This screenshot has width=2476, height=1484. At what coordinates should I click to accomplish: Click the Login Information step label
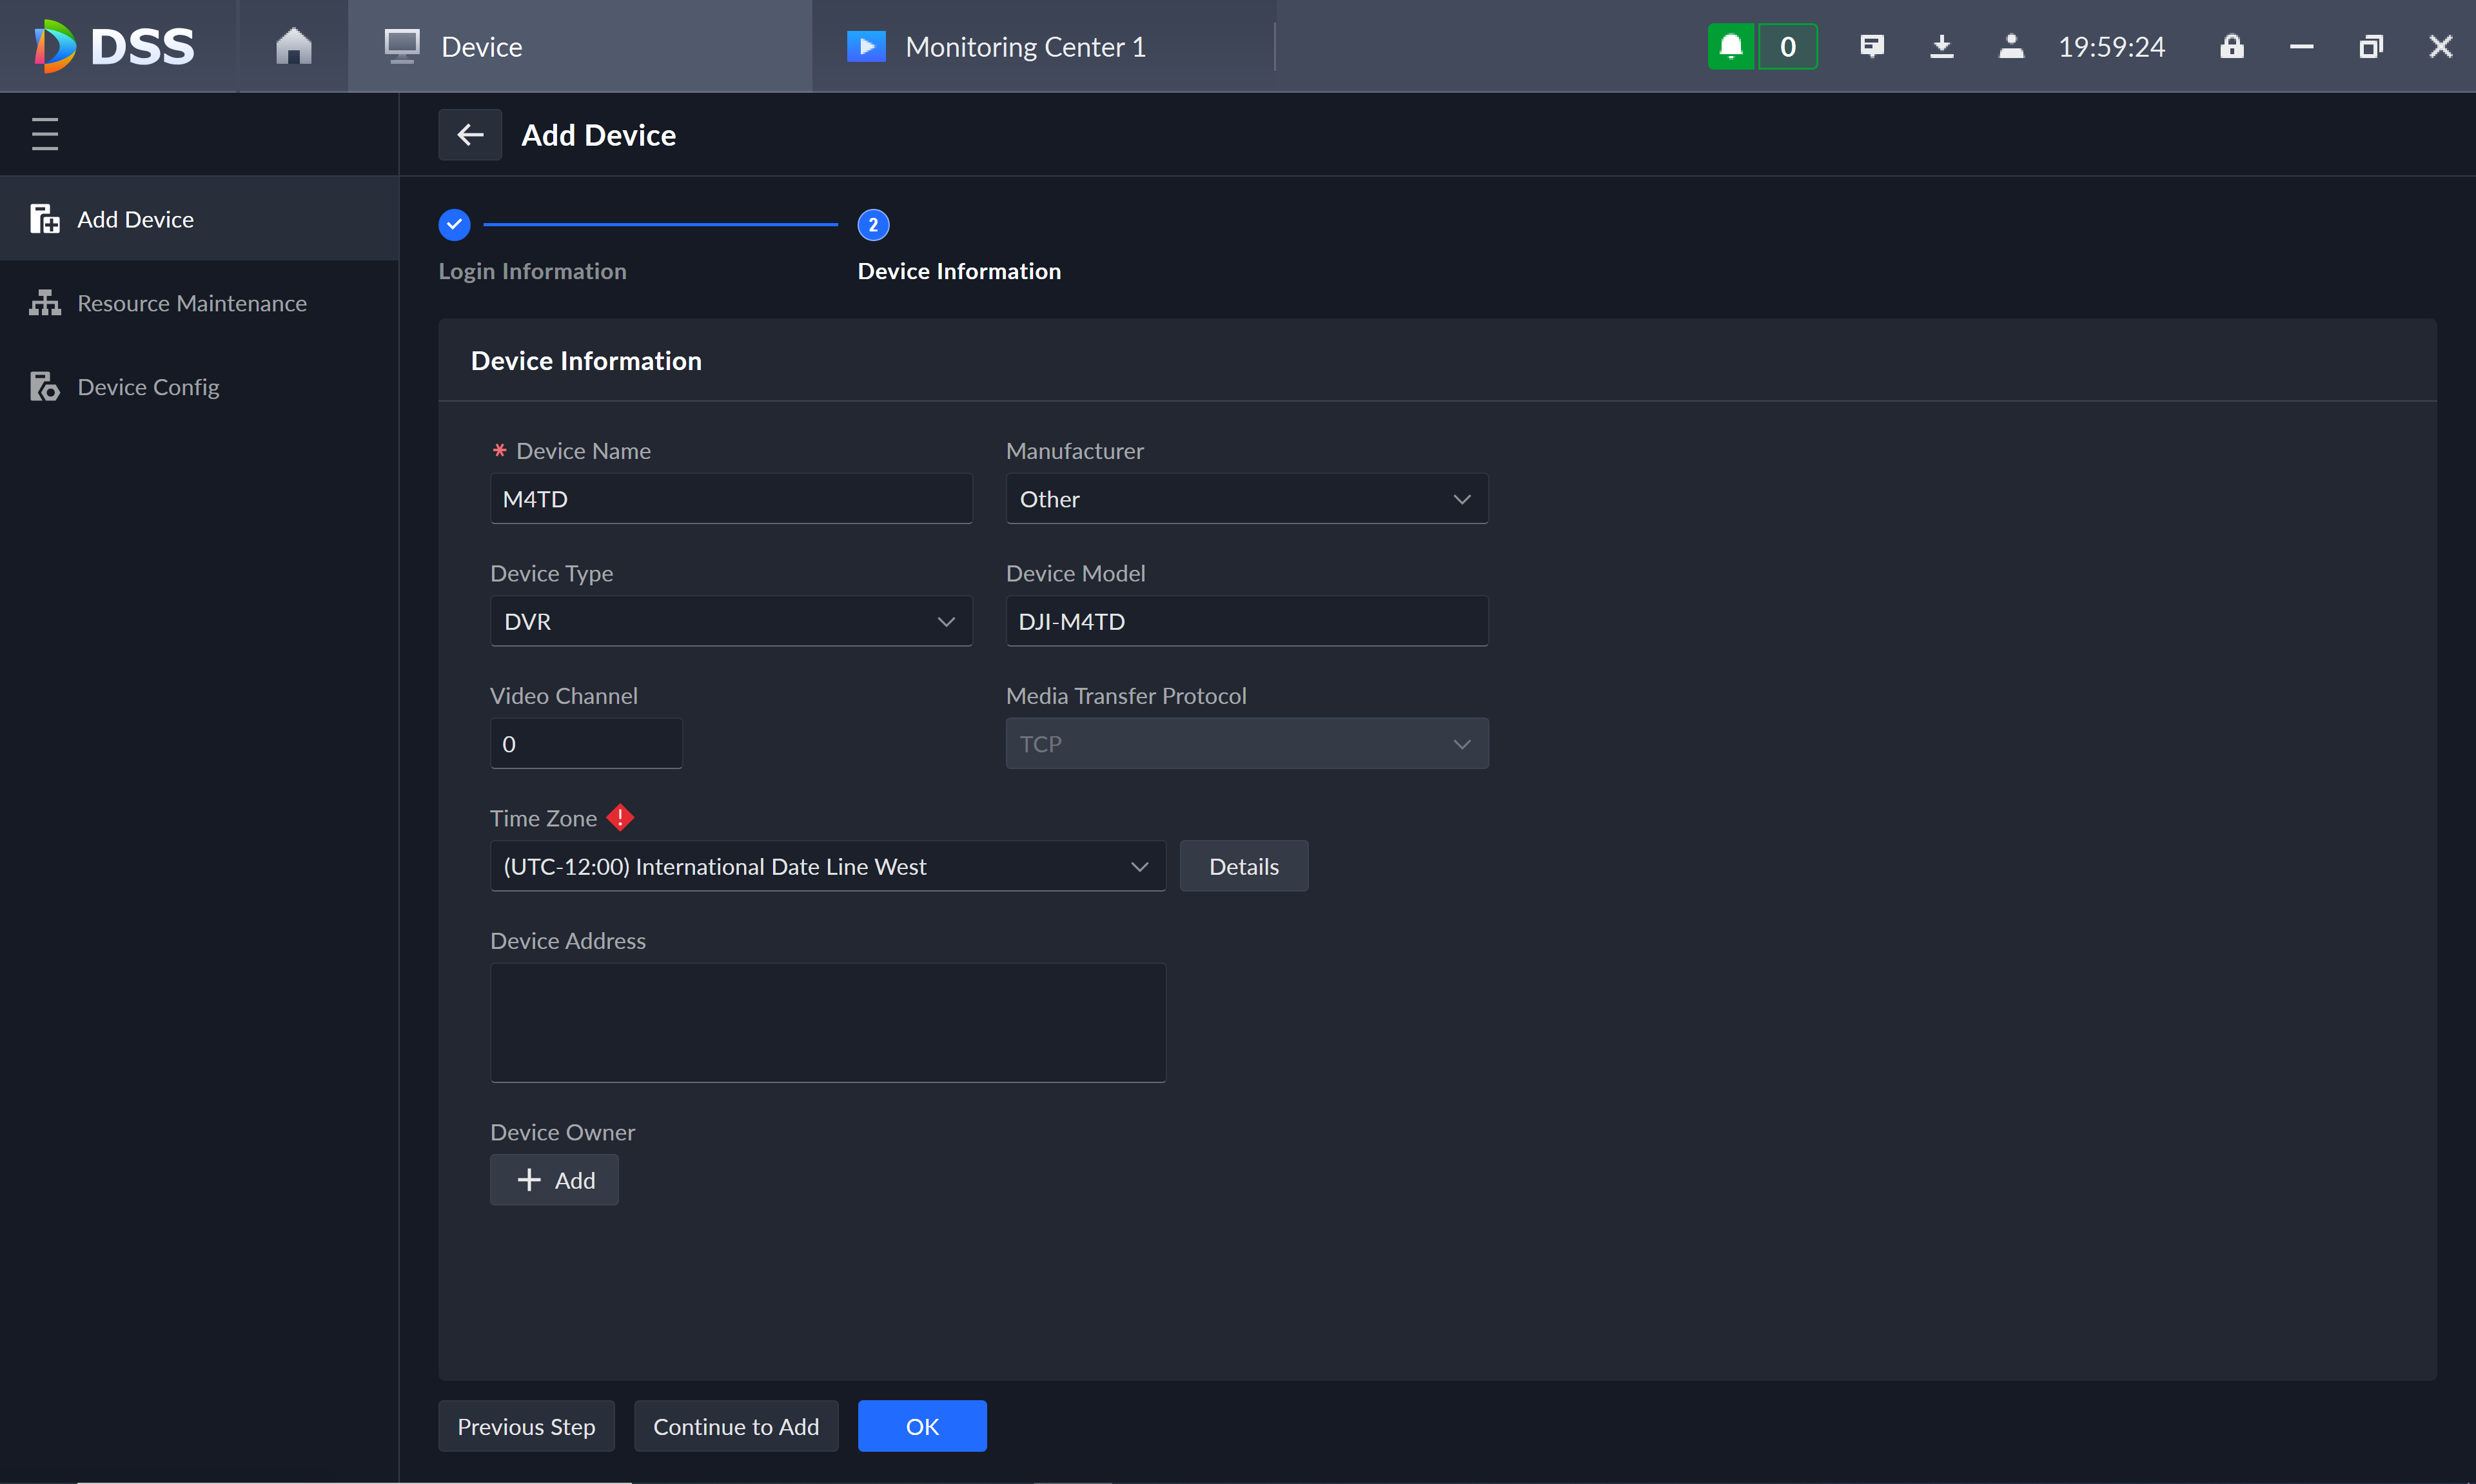pos(533,271)
